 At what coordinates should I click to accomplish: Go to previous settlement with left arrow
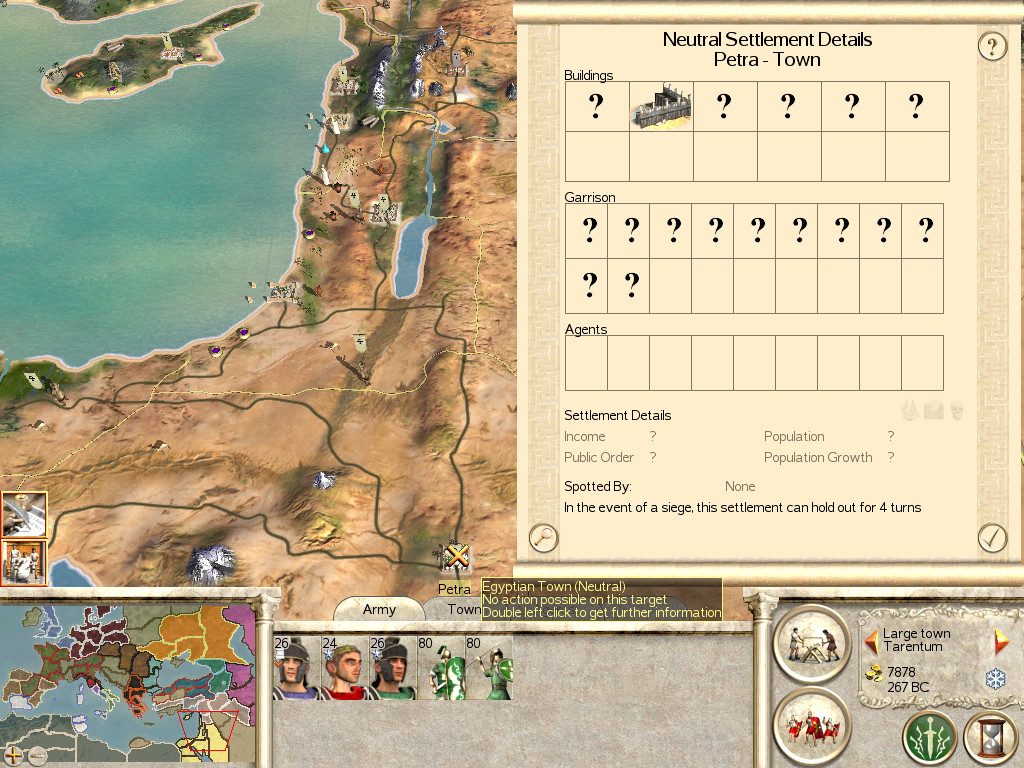871,641
